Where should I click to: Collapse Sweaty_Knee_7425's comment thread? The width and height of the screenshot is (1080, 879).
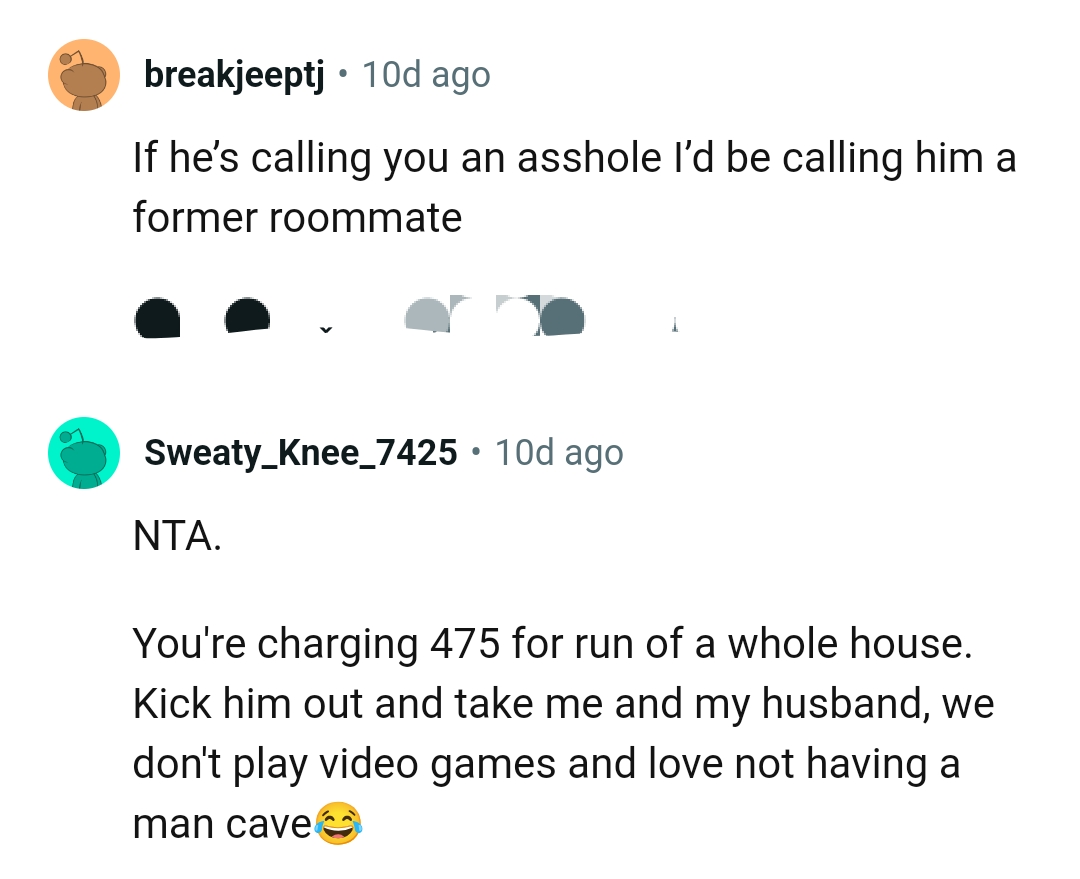coord(84,452)
